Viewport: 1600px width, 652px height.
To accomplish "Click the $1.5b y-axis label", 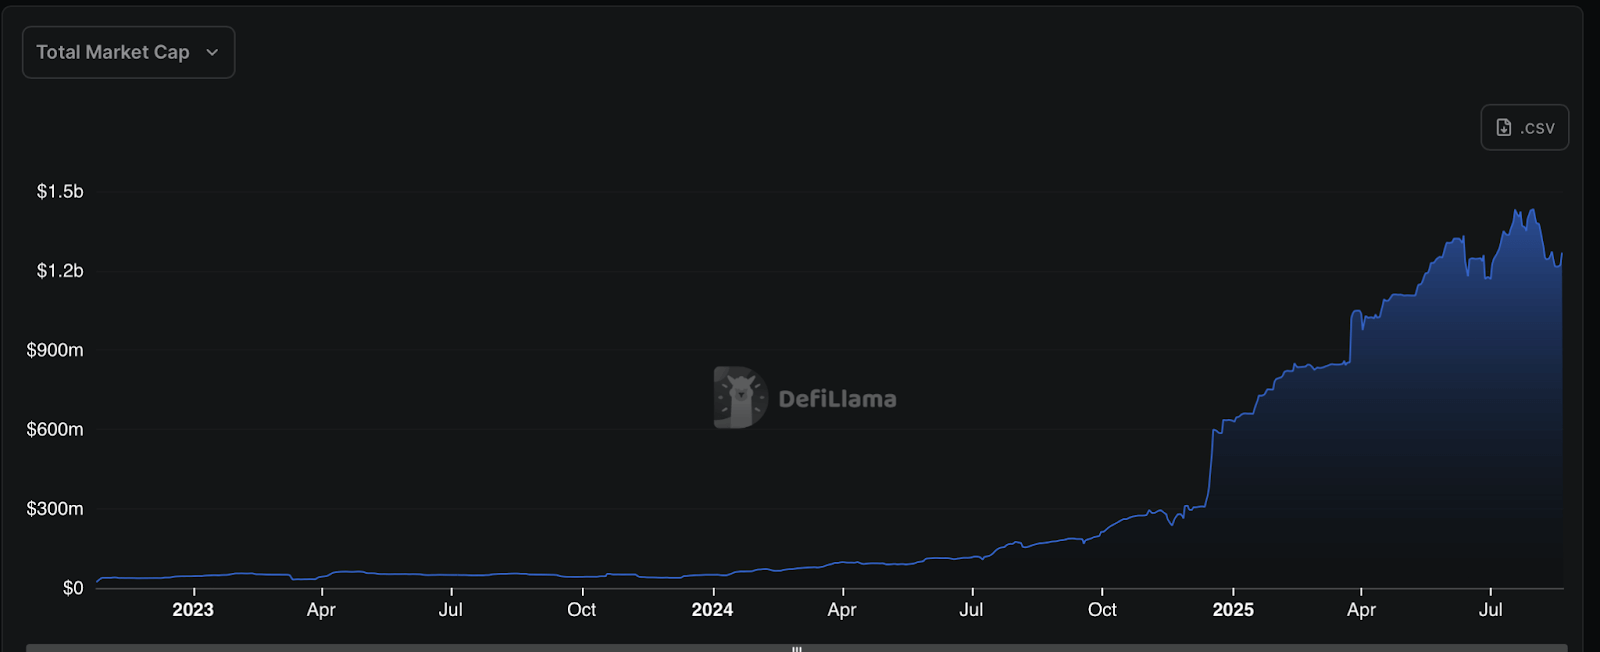I will click(60, 191).
